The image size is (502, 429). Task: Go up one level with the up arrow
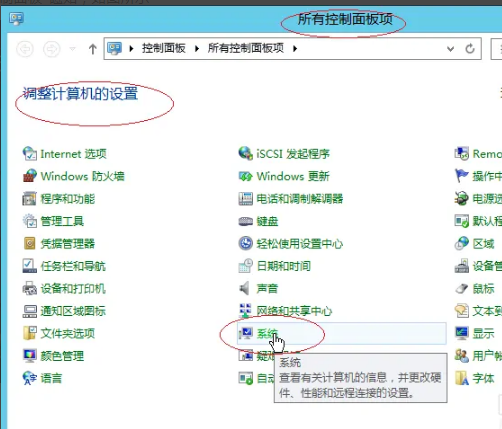click(x=93, y=49)
